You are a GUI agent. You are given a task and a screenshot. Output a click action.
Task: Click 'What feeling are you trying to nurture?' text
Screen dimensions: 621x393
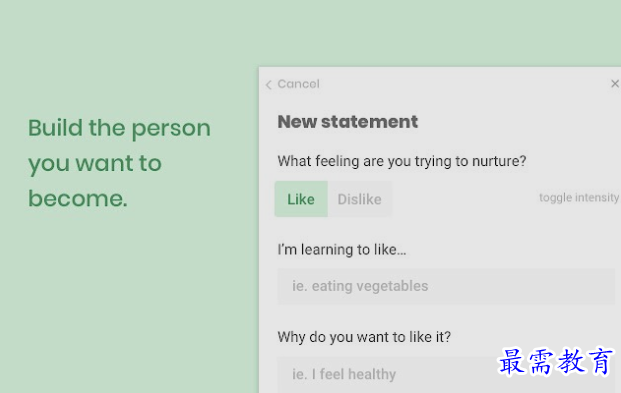pyautogui.click(x=402, y=161)
